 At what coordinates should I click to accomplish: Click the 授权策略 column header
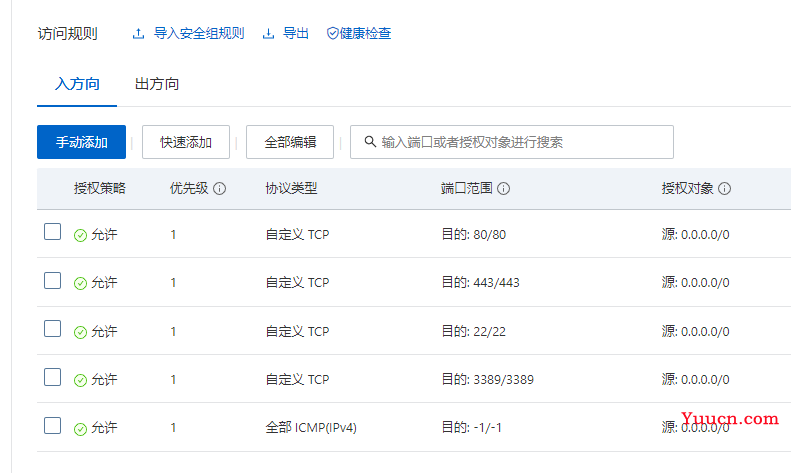tap(99, 189)
